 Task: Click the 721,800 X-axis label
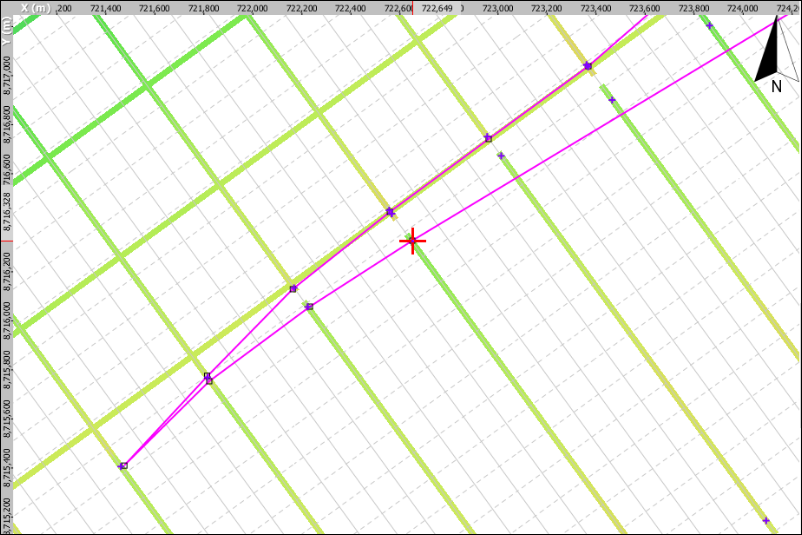(x=204, y=8)
